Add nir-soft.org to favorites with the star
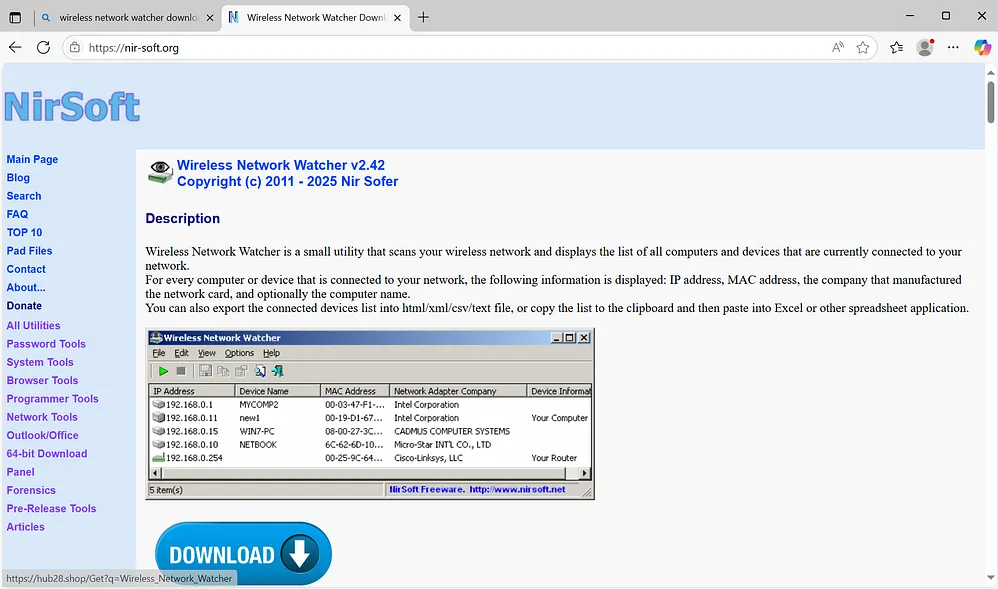 click(864, 46)
